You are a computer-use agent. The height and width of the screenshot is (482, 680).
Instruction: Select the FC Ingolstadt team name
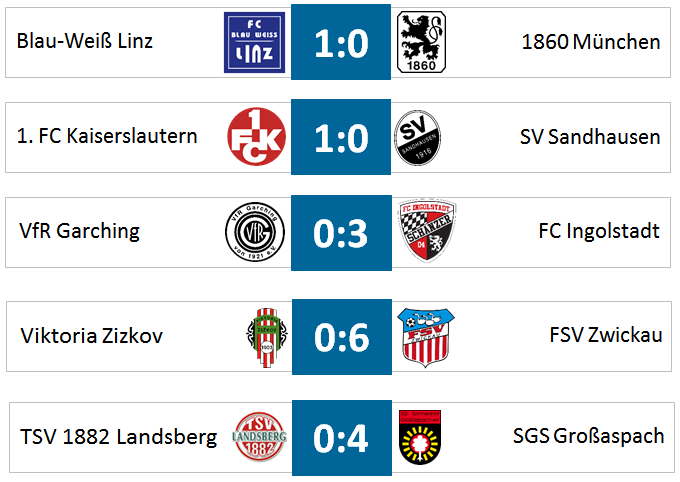pyautogui.click(x=599, y=231)
